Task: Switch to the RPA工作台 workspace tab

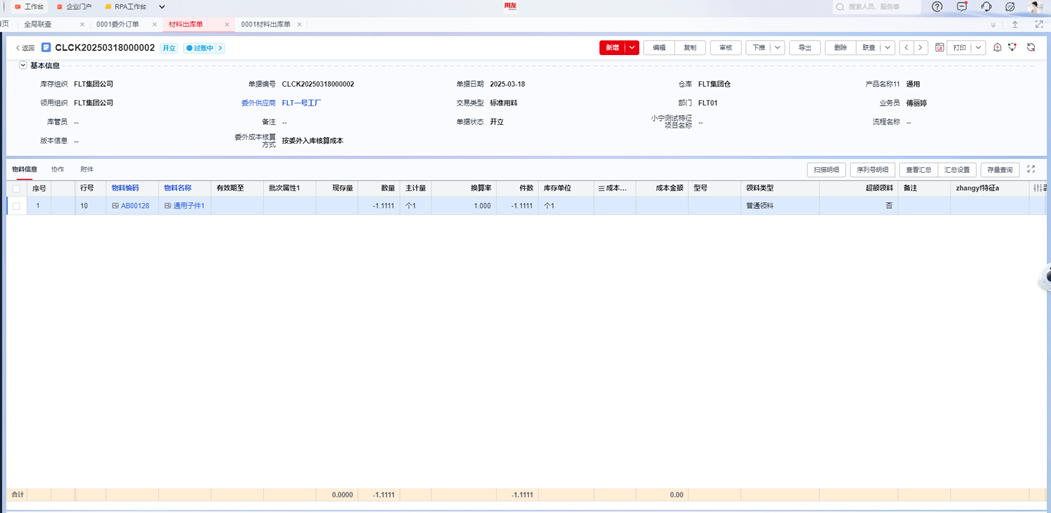Action: [125, 7]
